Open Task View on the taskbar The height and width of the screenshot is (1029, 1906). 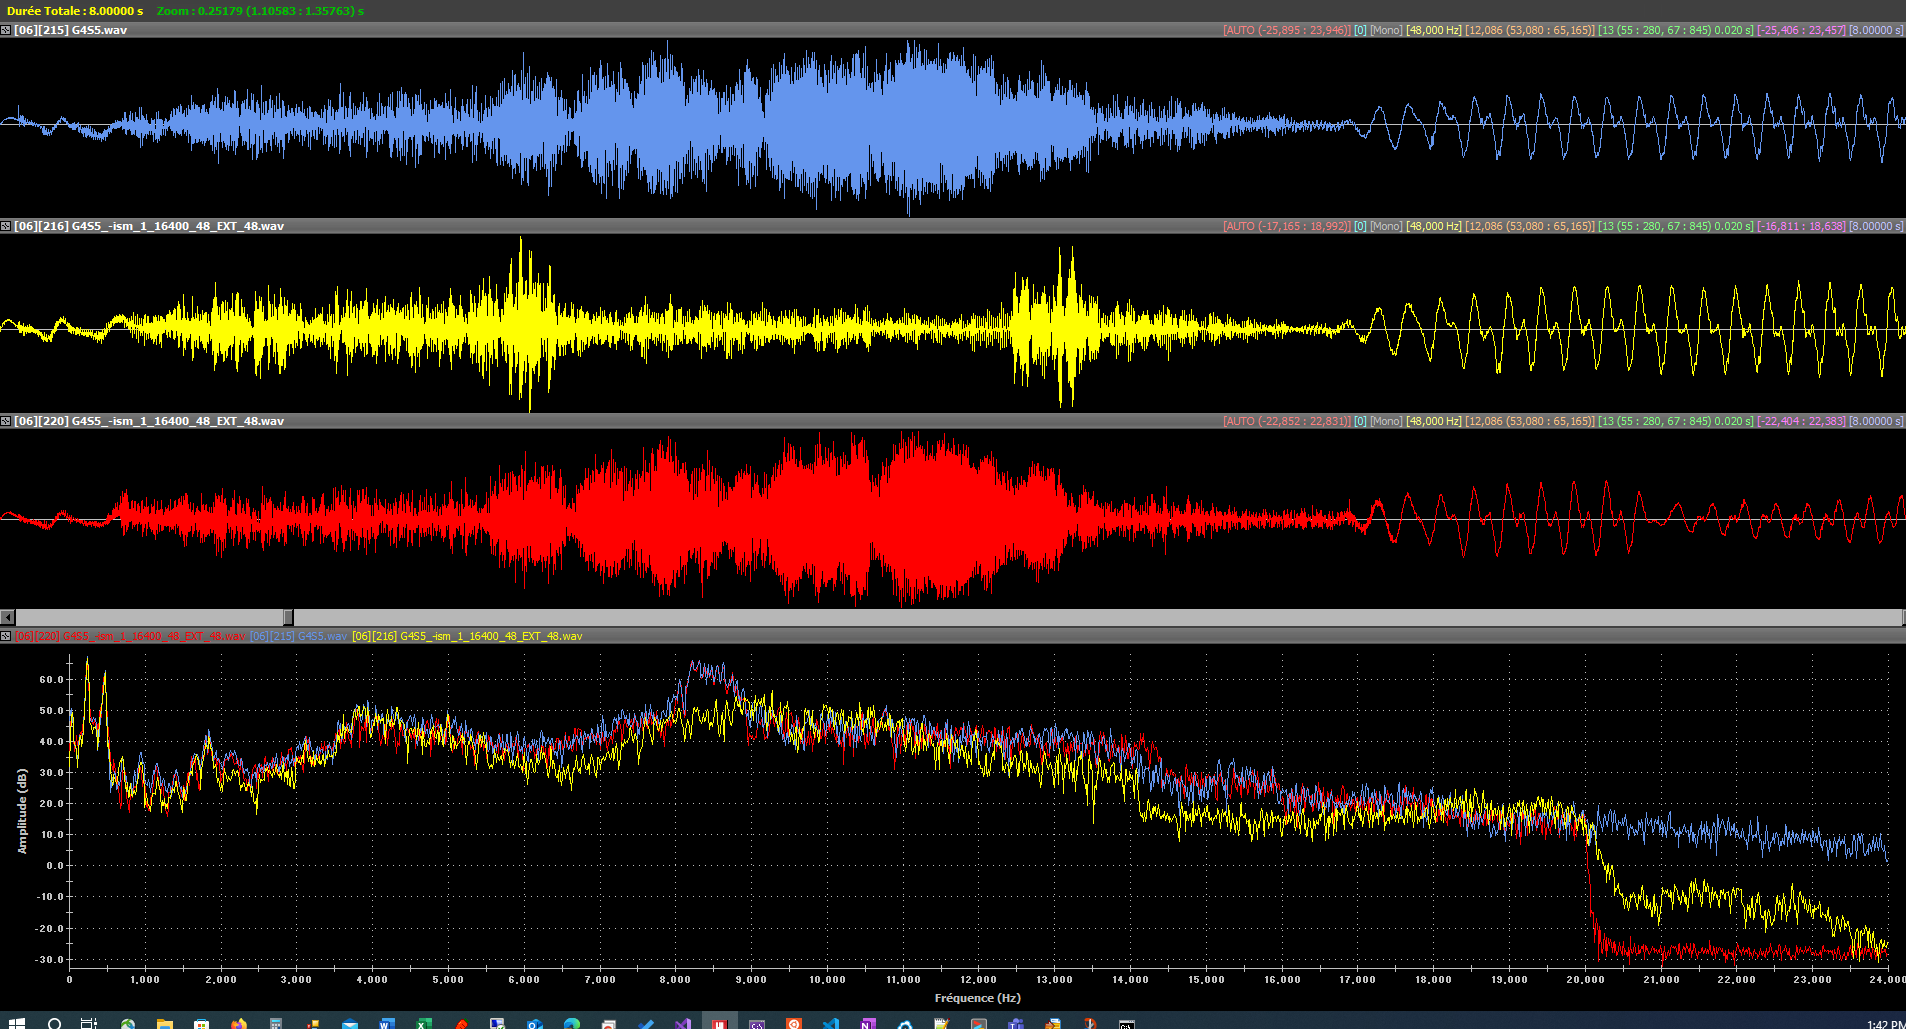(x=89, y=1023)
